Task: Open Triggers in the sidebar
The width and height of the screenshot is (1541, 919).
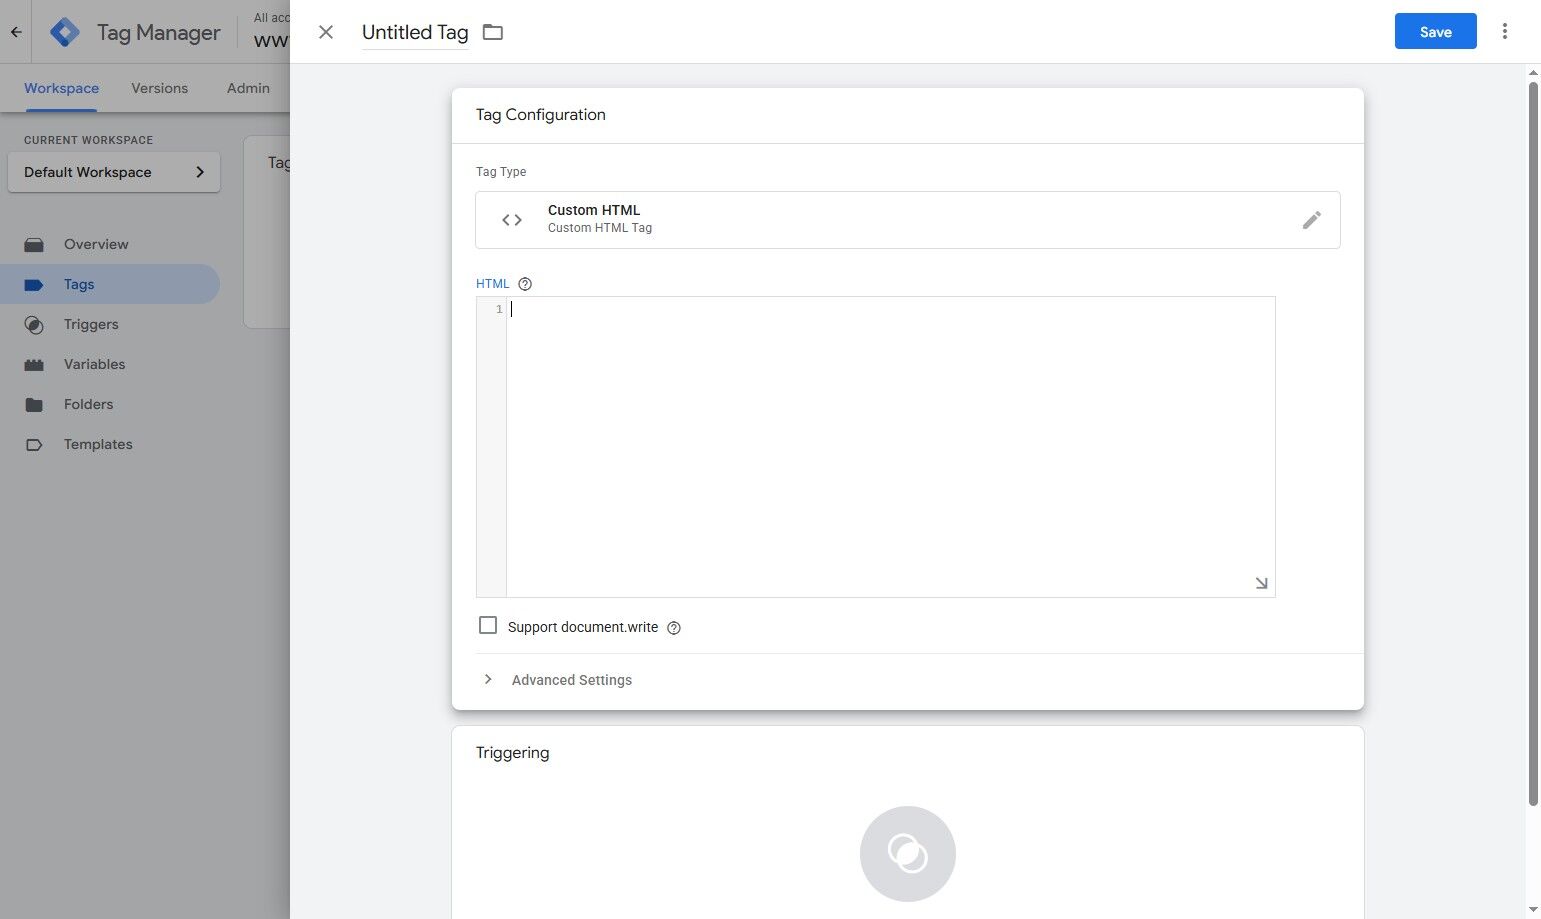Action: 110,324
